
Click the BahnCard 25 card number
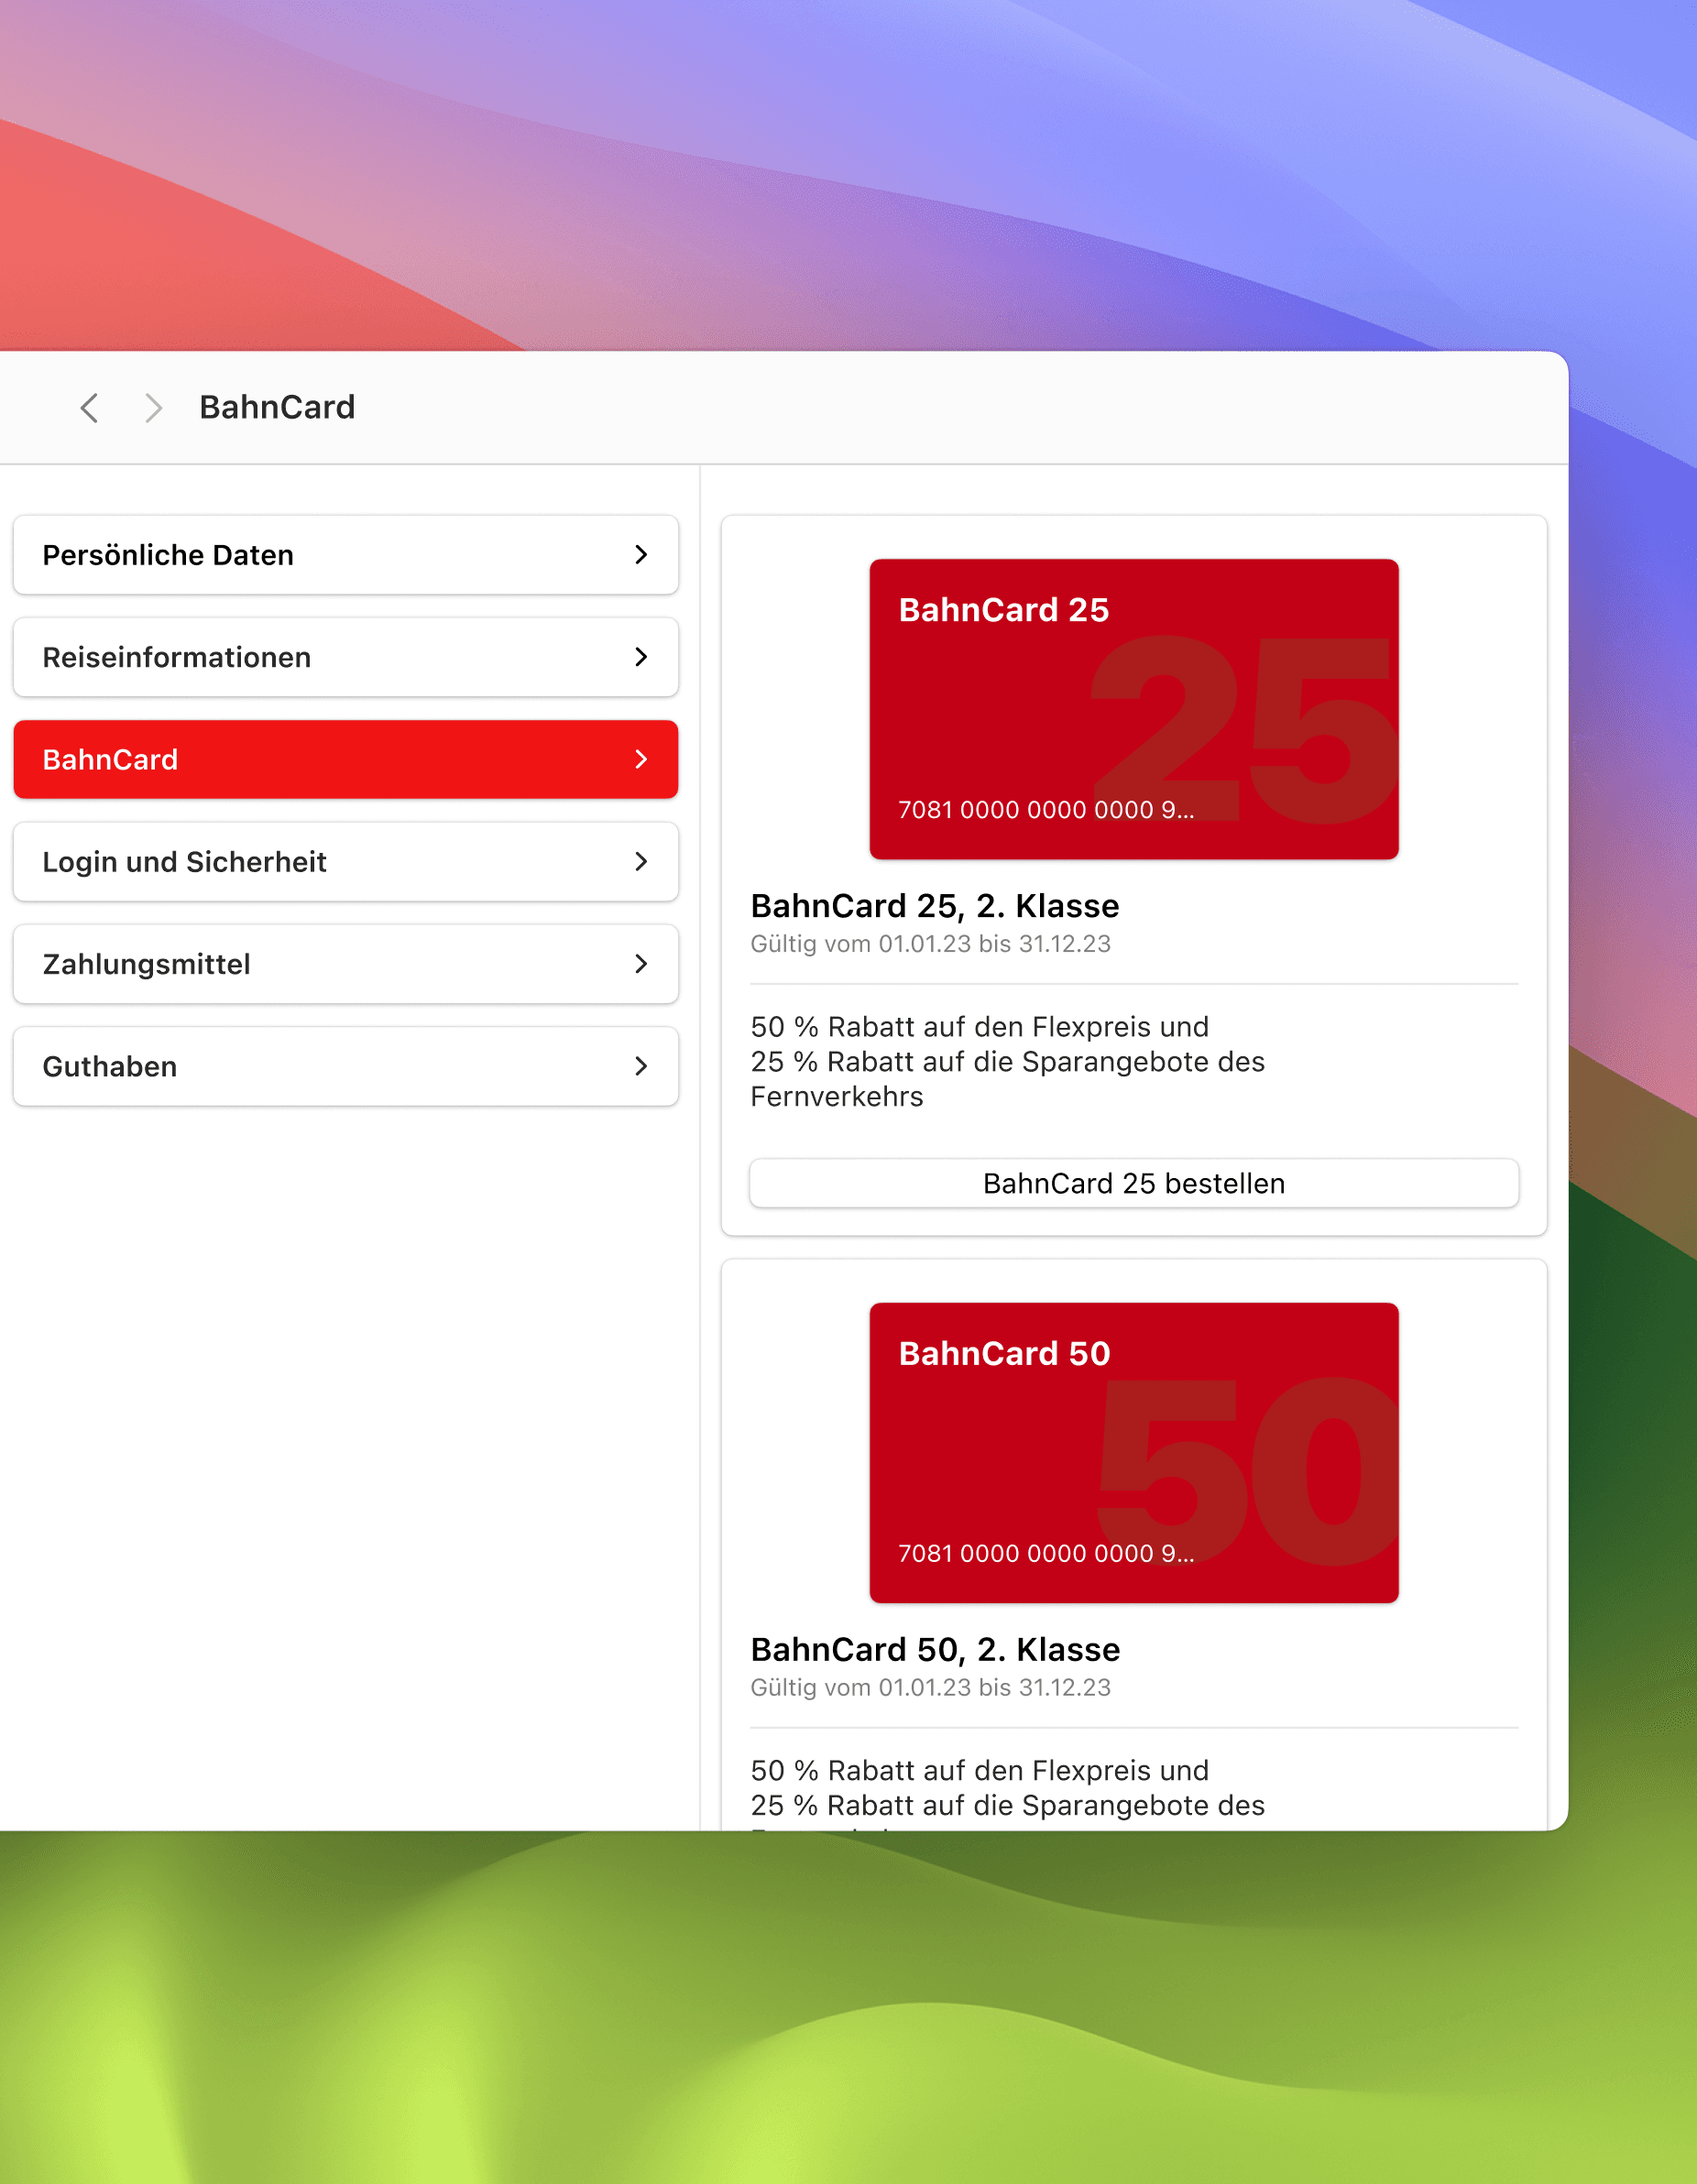coord(1046,810)
